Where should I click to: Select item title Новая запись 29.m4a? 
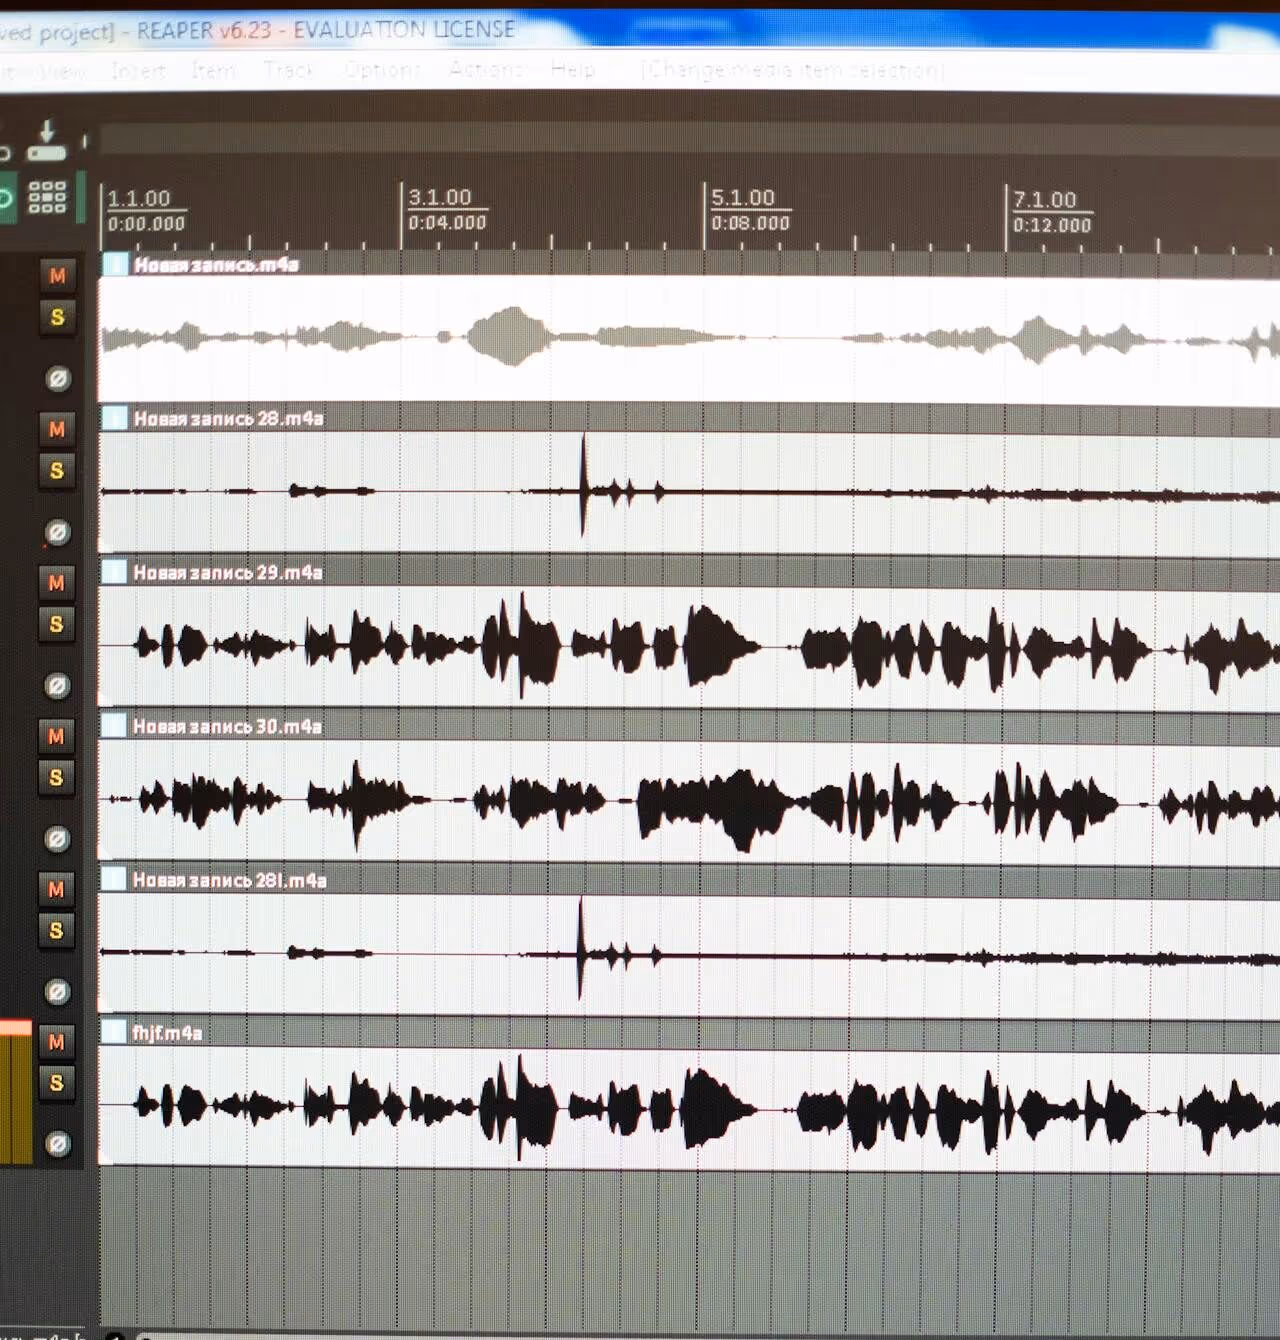pyautogui.click(x=228, y=572)
